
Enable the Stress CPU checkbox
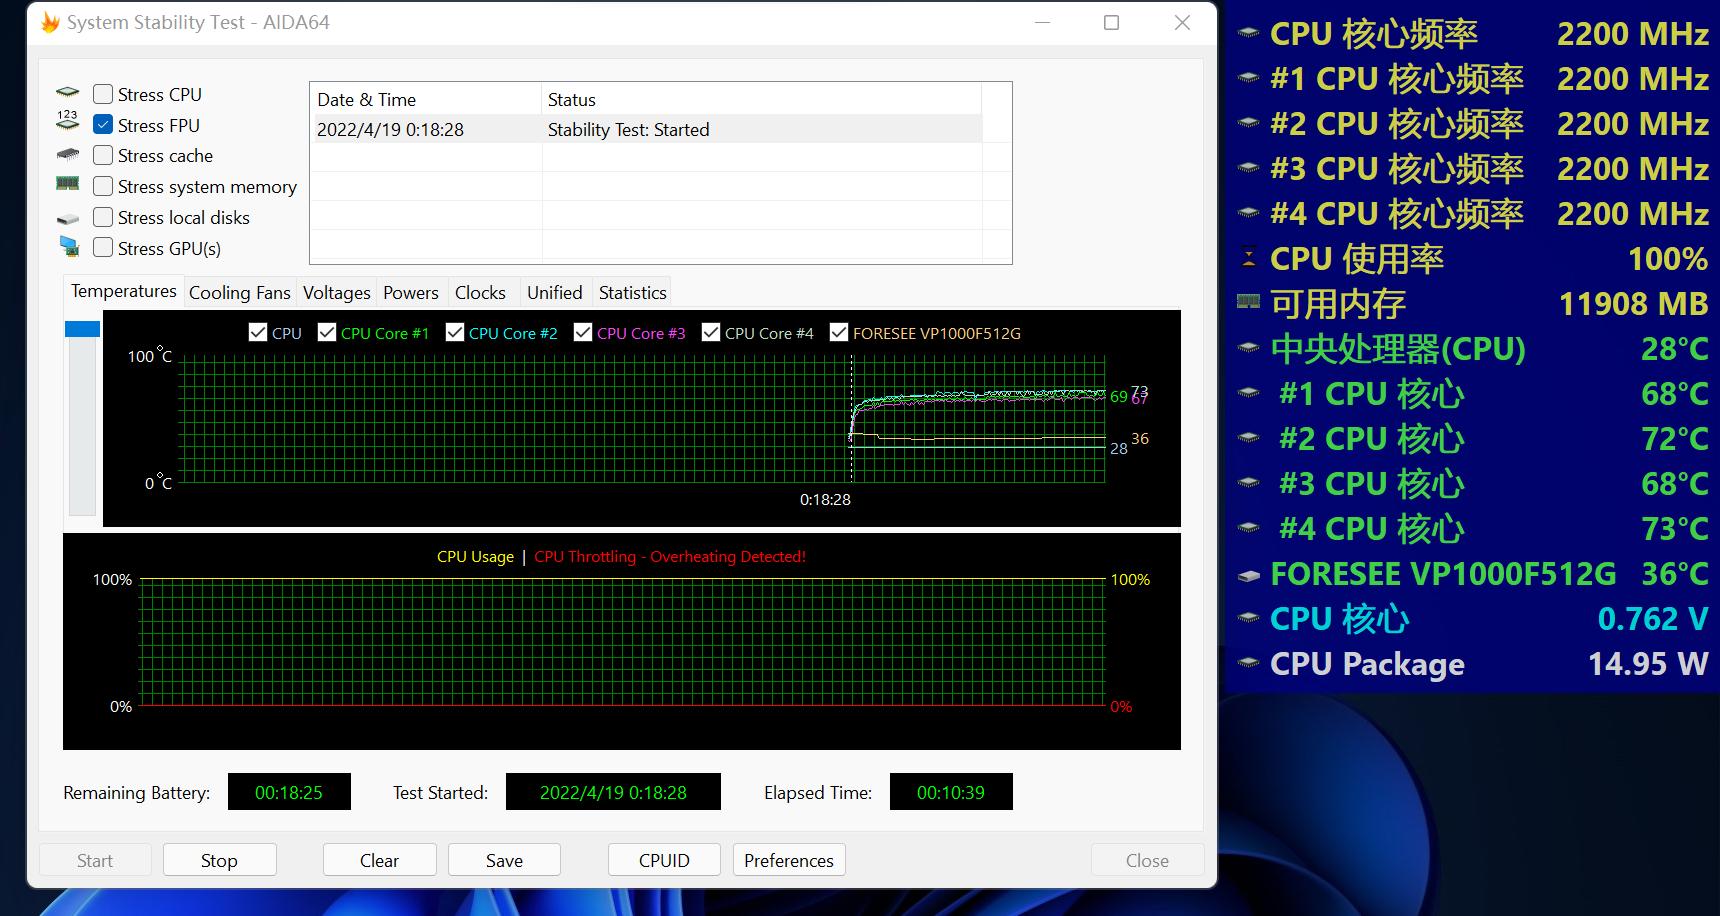[x=103, y=94]
